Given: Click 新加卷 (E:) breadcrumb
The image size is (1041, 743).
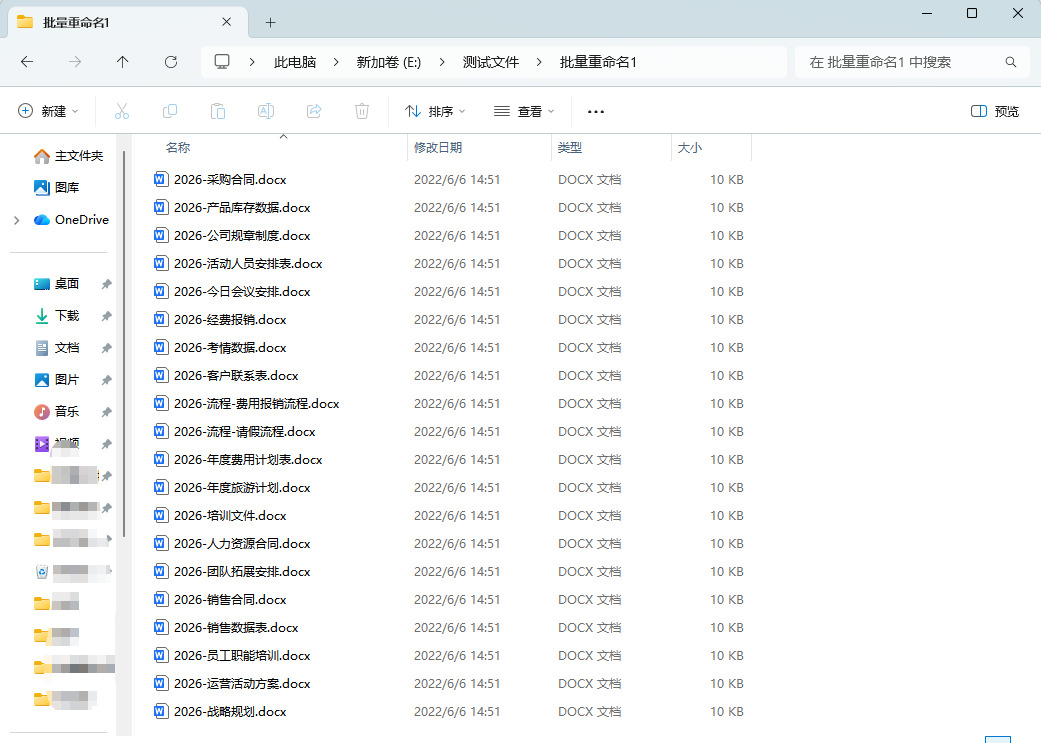Looking at the screenshot, I should (x=389, y=62).
